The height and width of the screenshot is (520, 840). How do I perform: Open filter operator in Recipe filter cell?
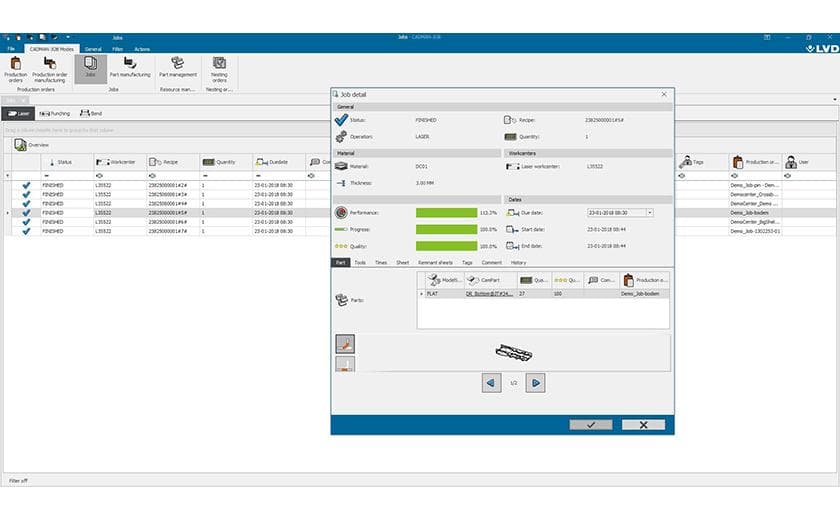pyautogui.click(x=152, y=176)
